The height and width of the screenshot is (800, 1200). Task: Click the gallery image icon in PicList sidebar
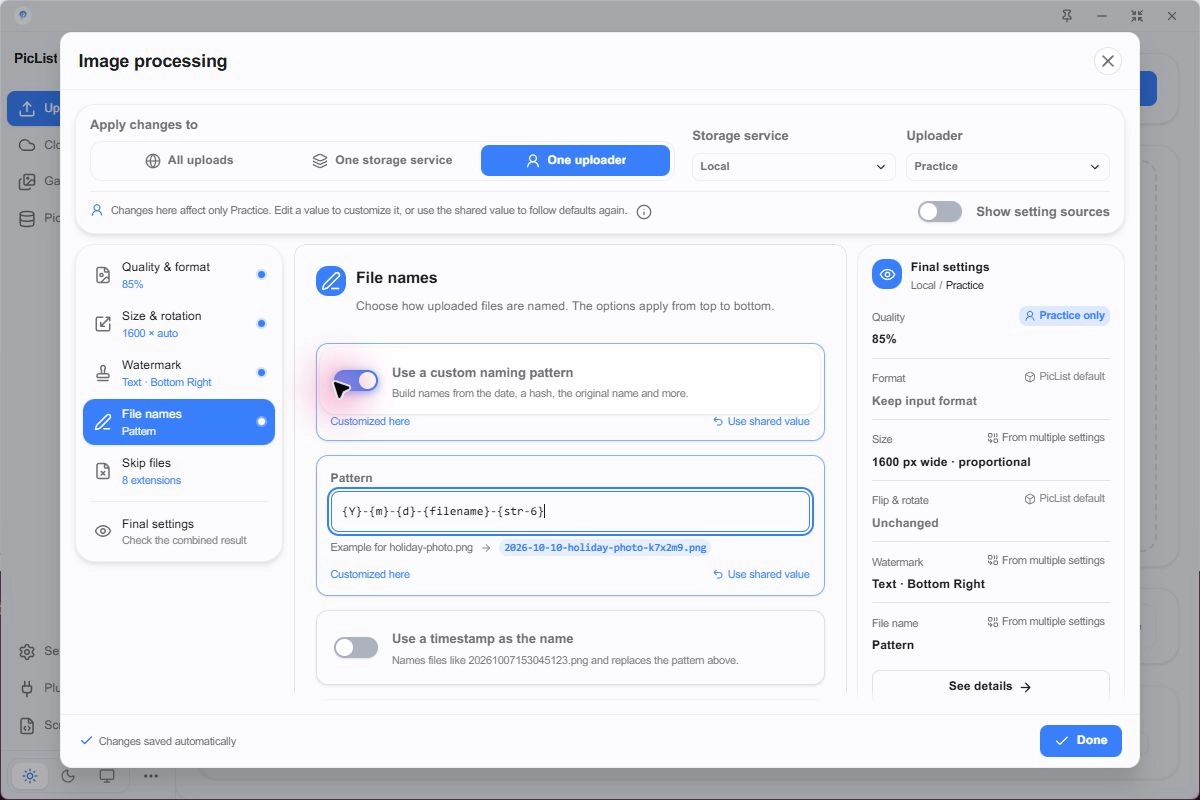click(x=27, y=182)
